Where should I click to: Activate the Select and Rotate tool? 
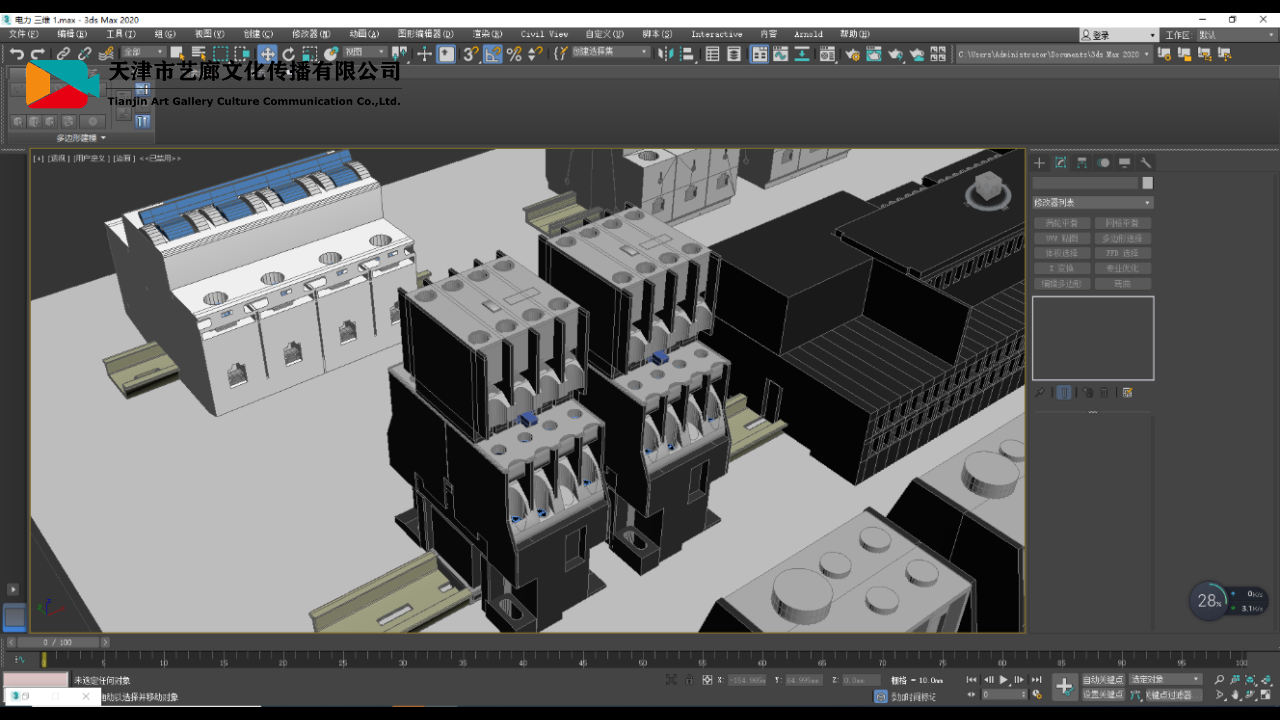(x=289, y=54)
